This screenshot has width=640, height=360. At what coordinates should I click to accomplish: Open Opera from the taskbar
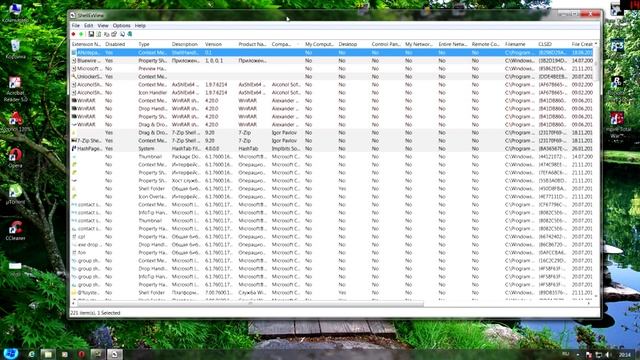[81, 354]
